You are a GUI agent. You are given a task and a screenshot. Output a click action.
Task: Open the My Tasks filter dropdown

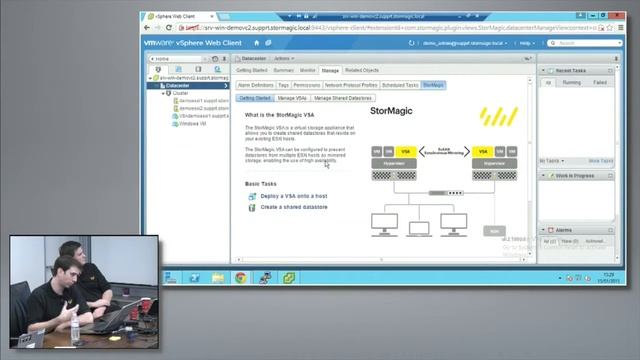[x=552, y=161]
